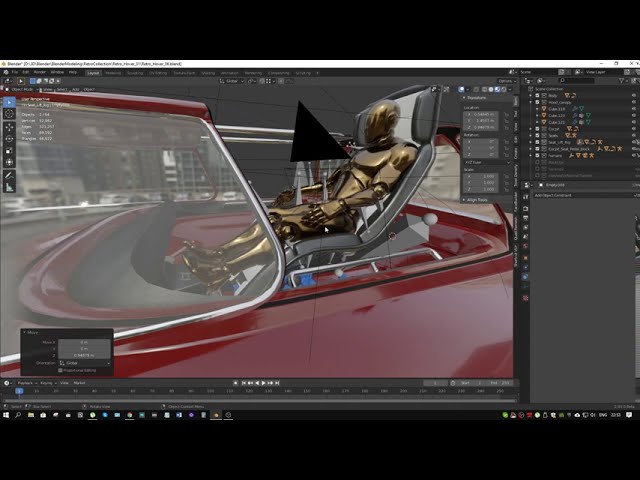Click the current frame marker in timeline
640x480 pixels.
pyautogui.click(x=19, y=391)
